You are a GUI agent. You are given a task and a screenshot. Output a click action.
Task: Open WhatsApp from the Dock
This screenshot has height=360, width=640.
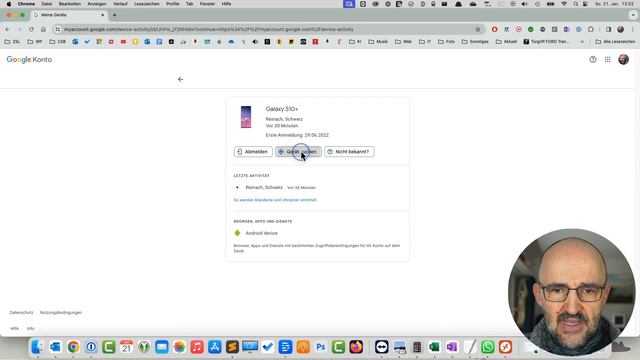[x=487, y=347]
